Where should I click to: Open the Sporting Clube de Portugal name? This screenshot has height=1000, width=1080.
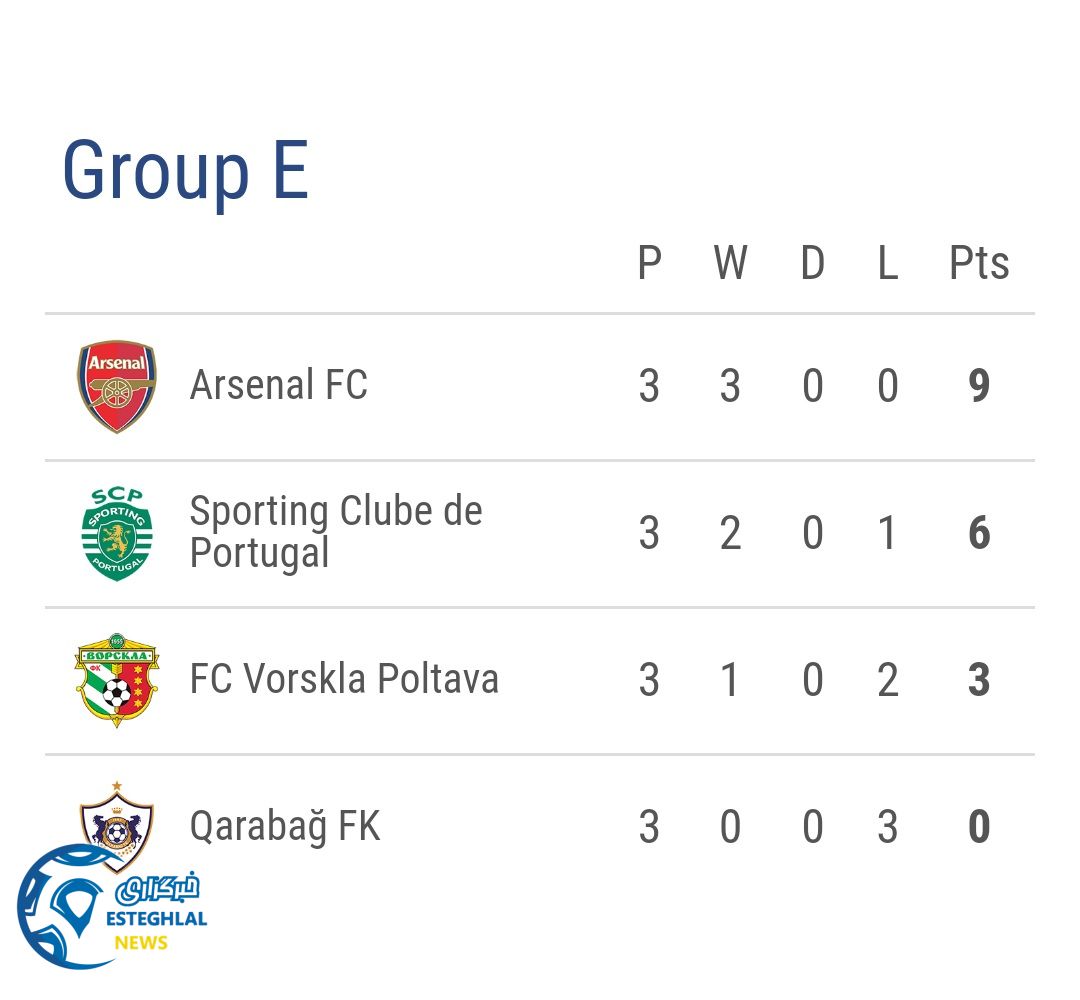coord(336,531)
